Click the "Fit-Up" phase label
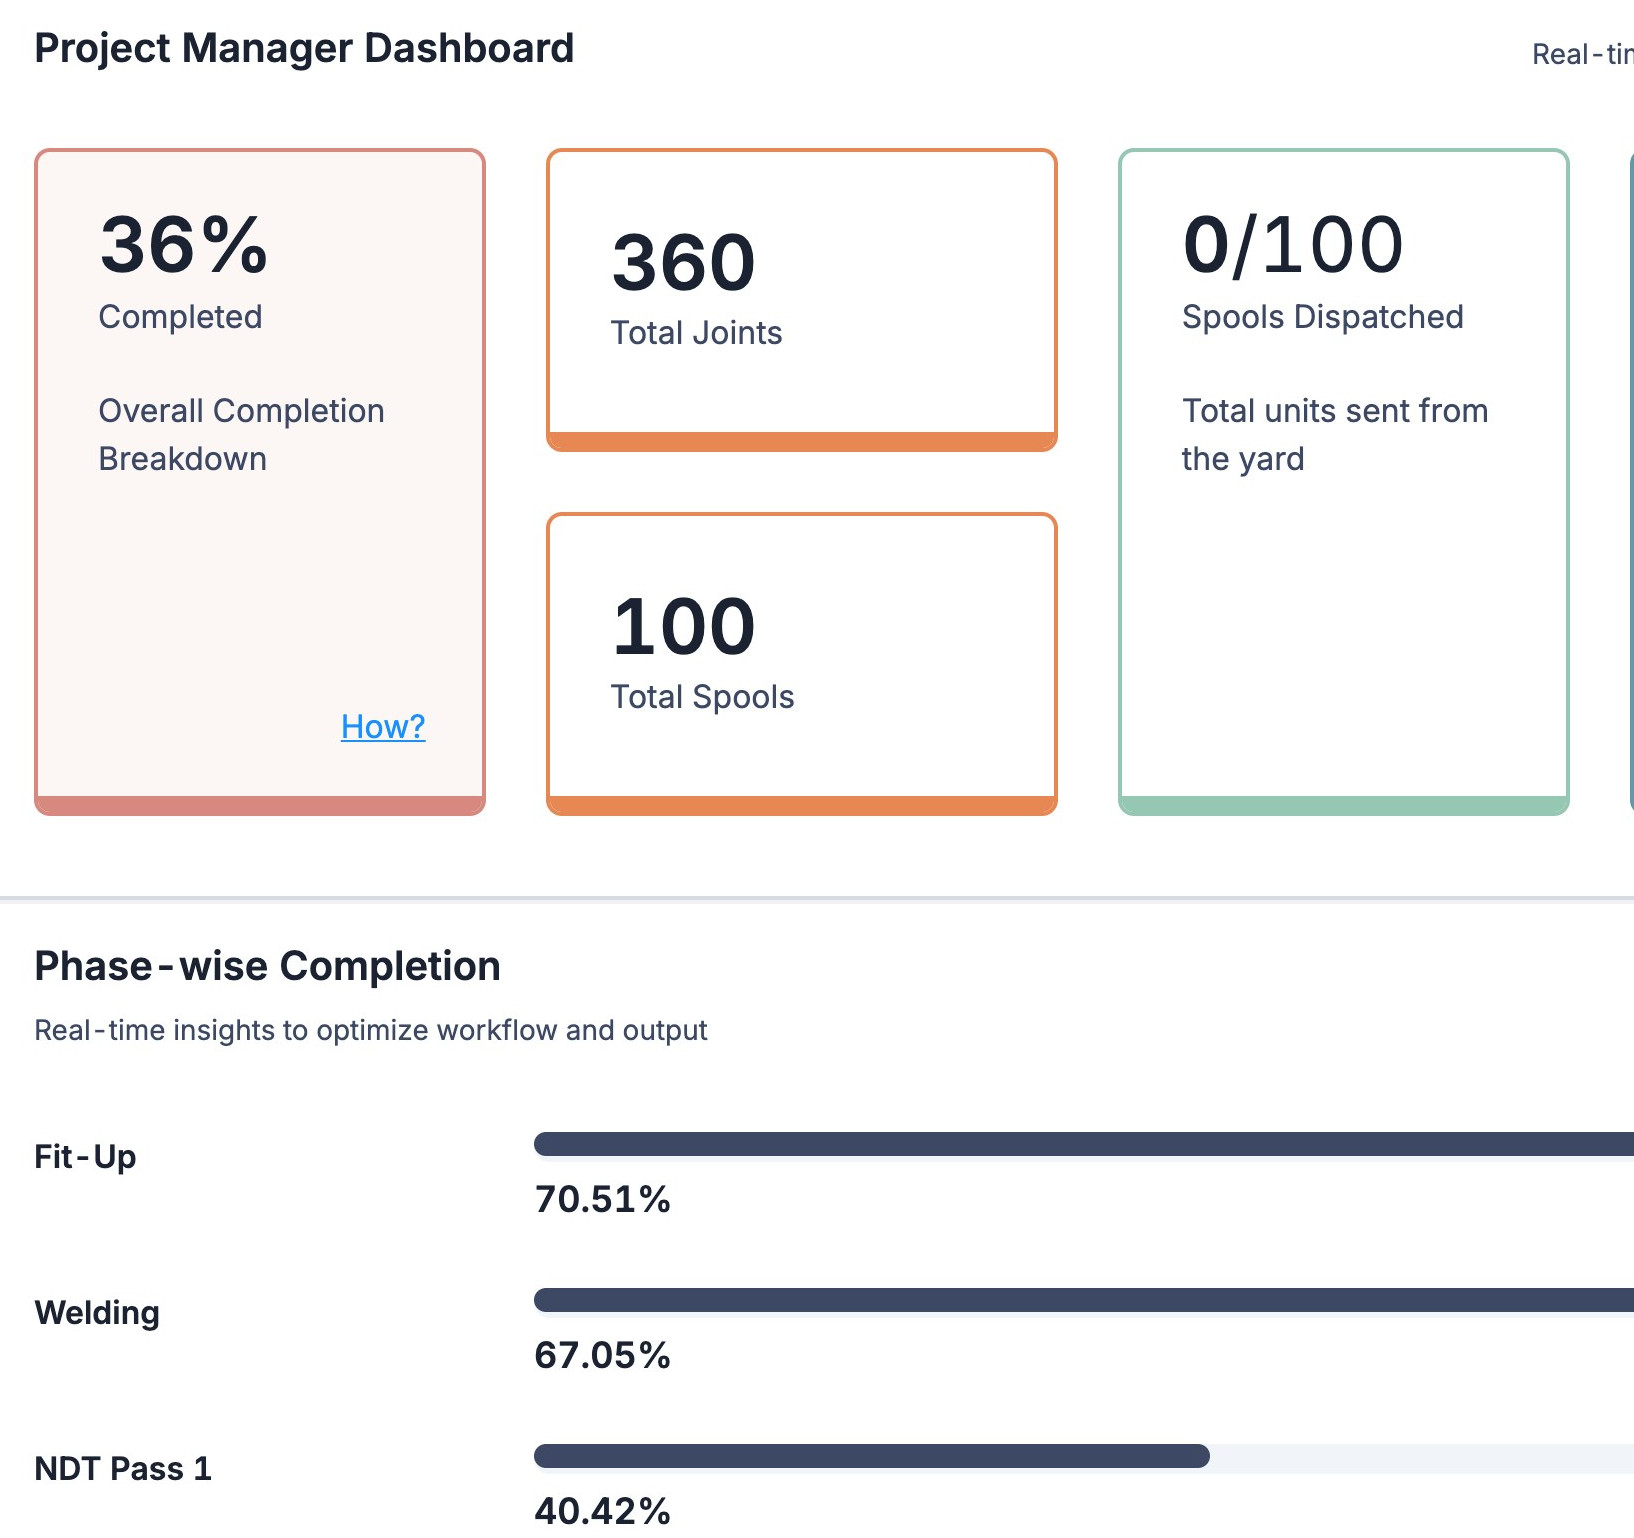This screenshot has width=1634, height=1538. pos(85,1157)
